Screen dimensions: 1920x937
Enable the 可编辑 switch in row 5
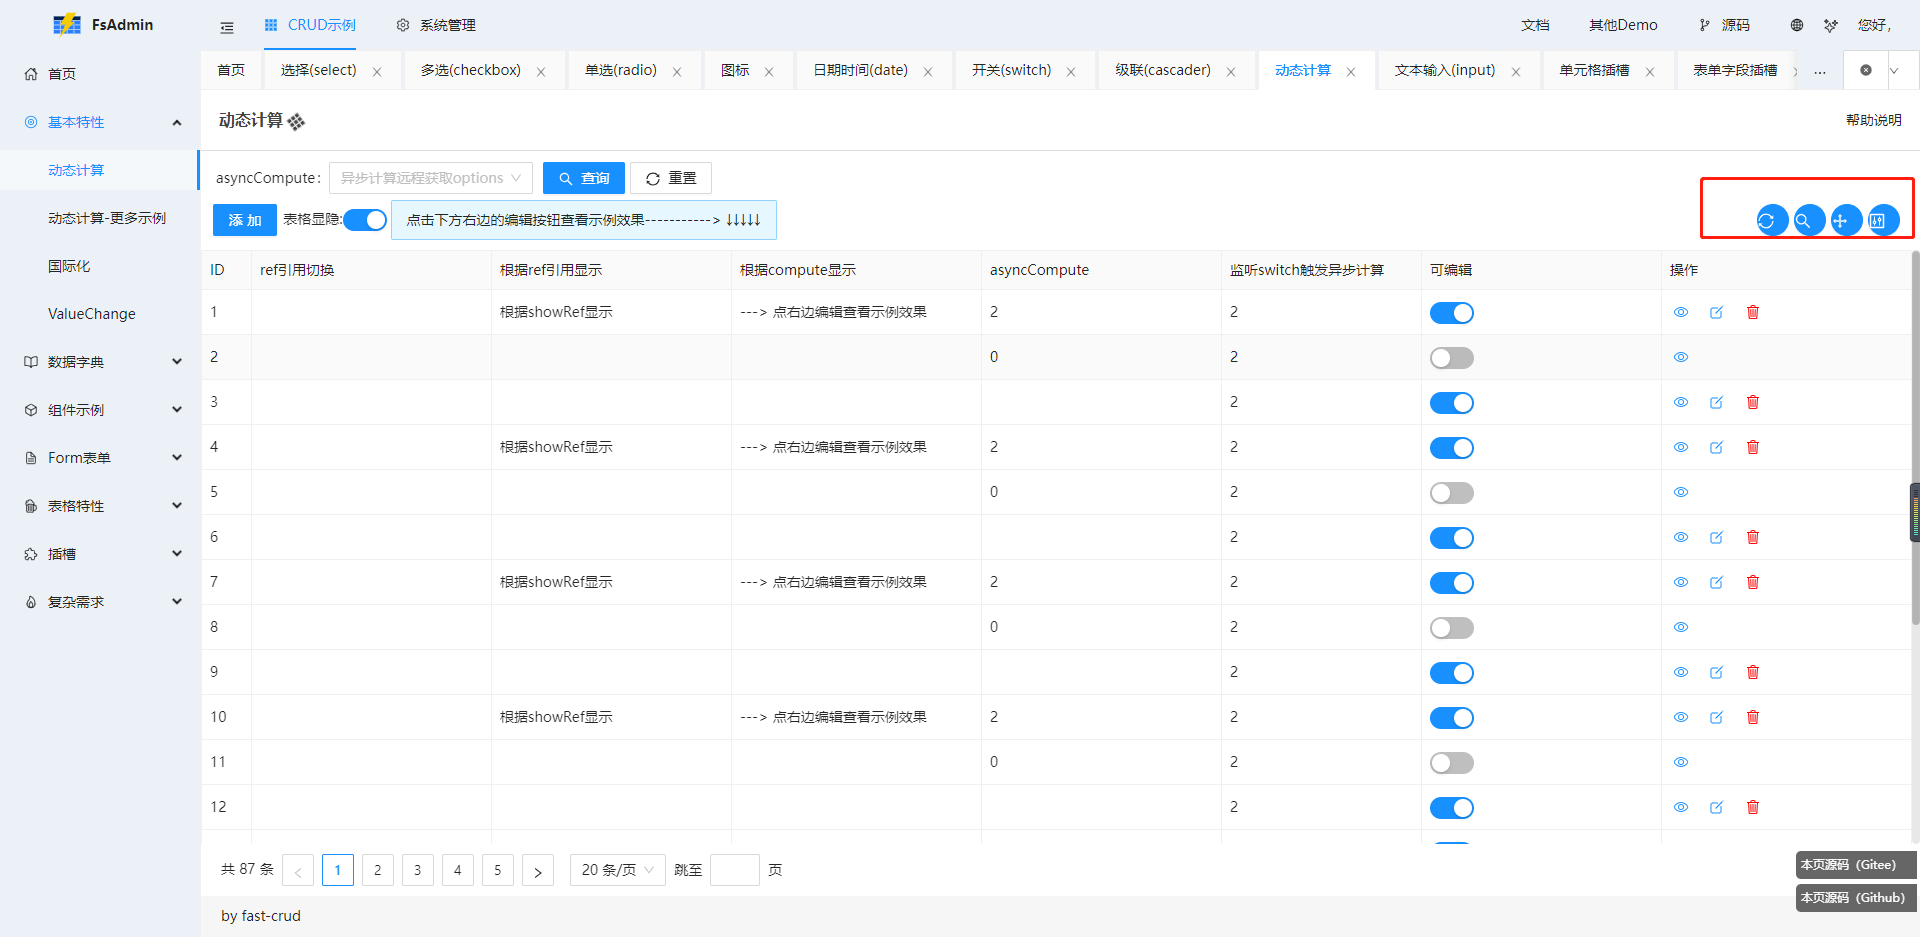[1452, 493]
